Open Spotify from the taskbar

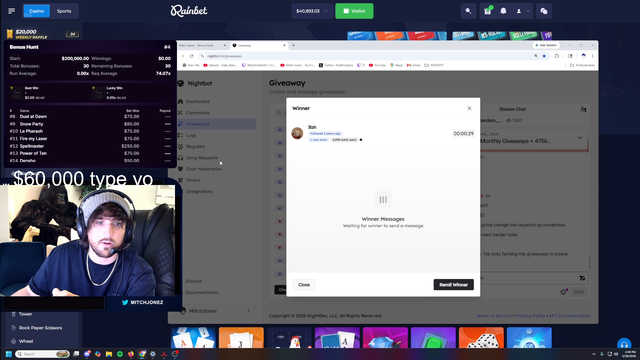pyautogui.click(x=120, y=354)
